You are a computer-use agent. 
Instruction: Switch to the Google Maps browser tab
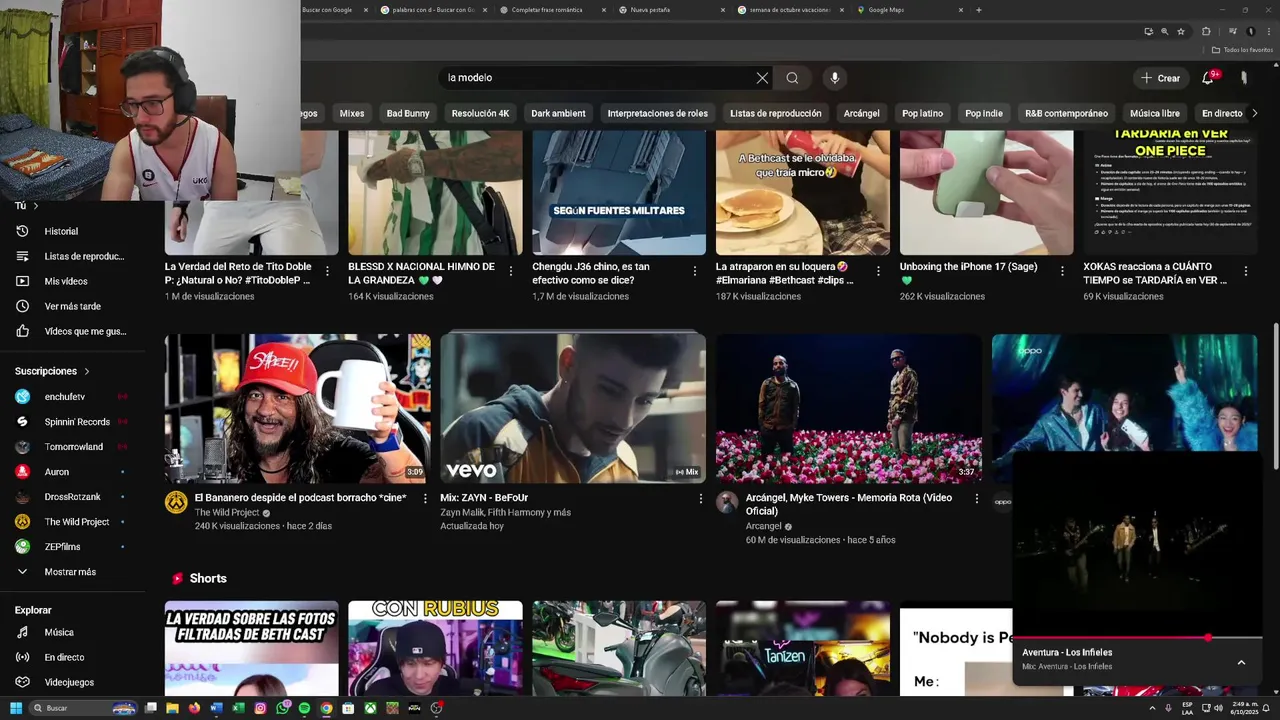coord(910,10)
